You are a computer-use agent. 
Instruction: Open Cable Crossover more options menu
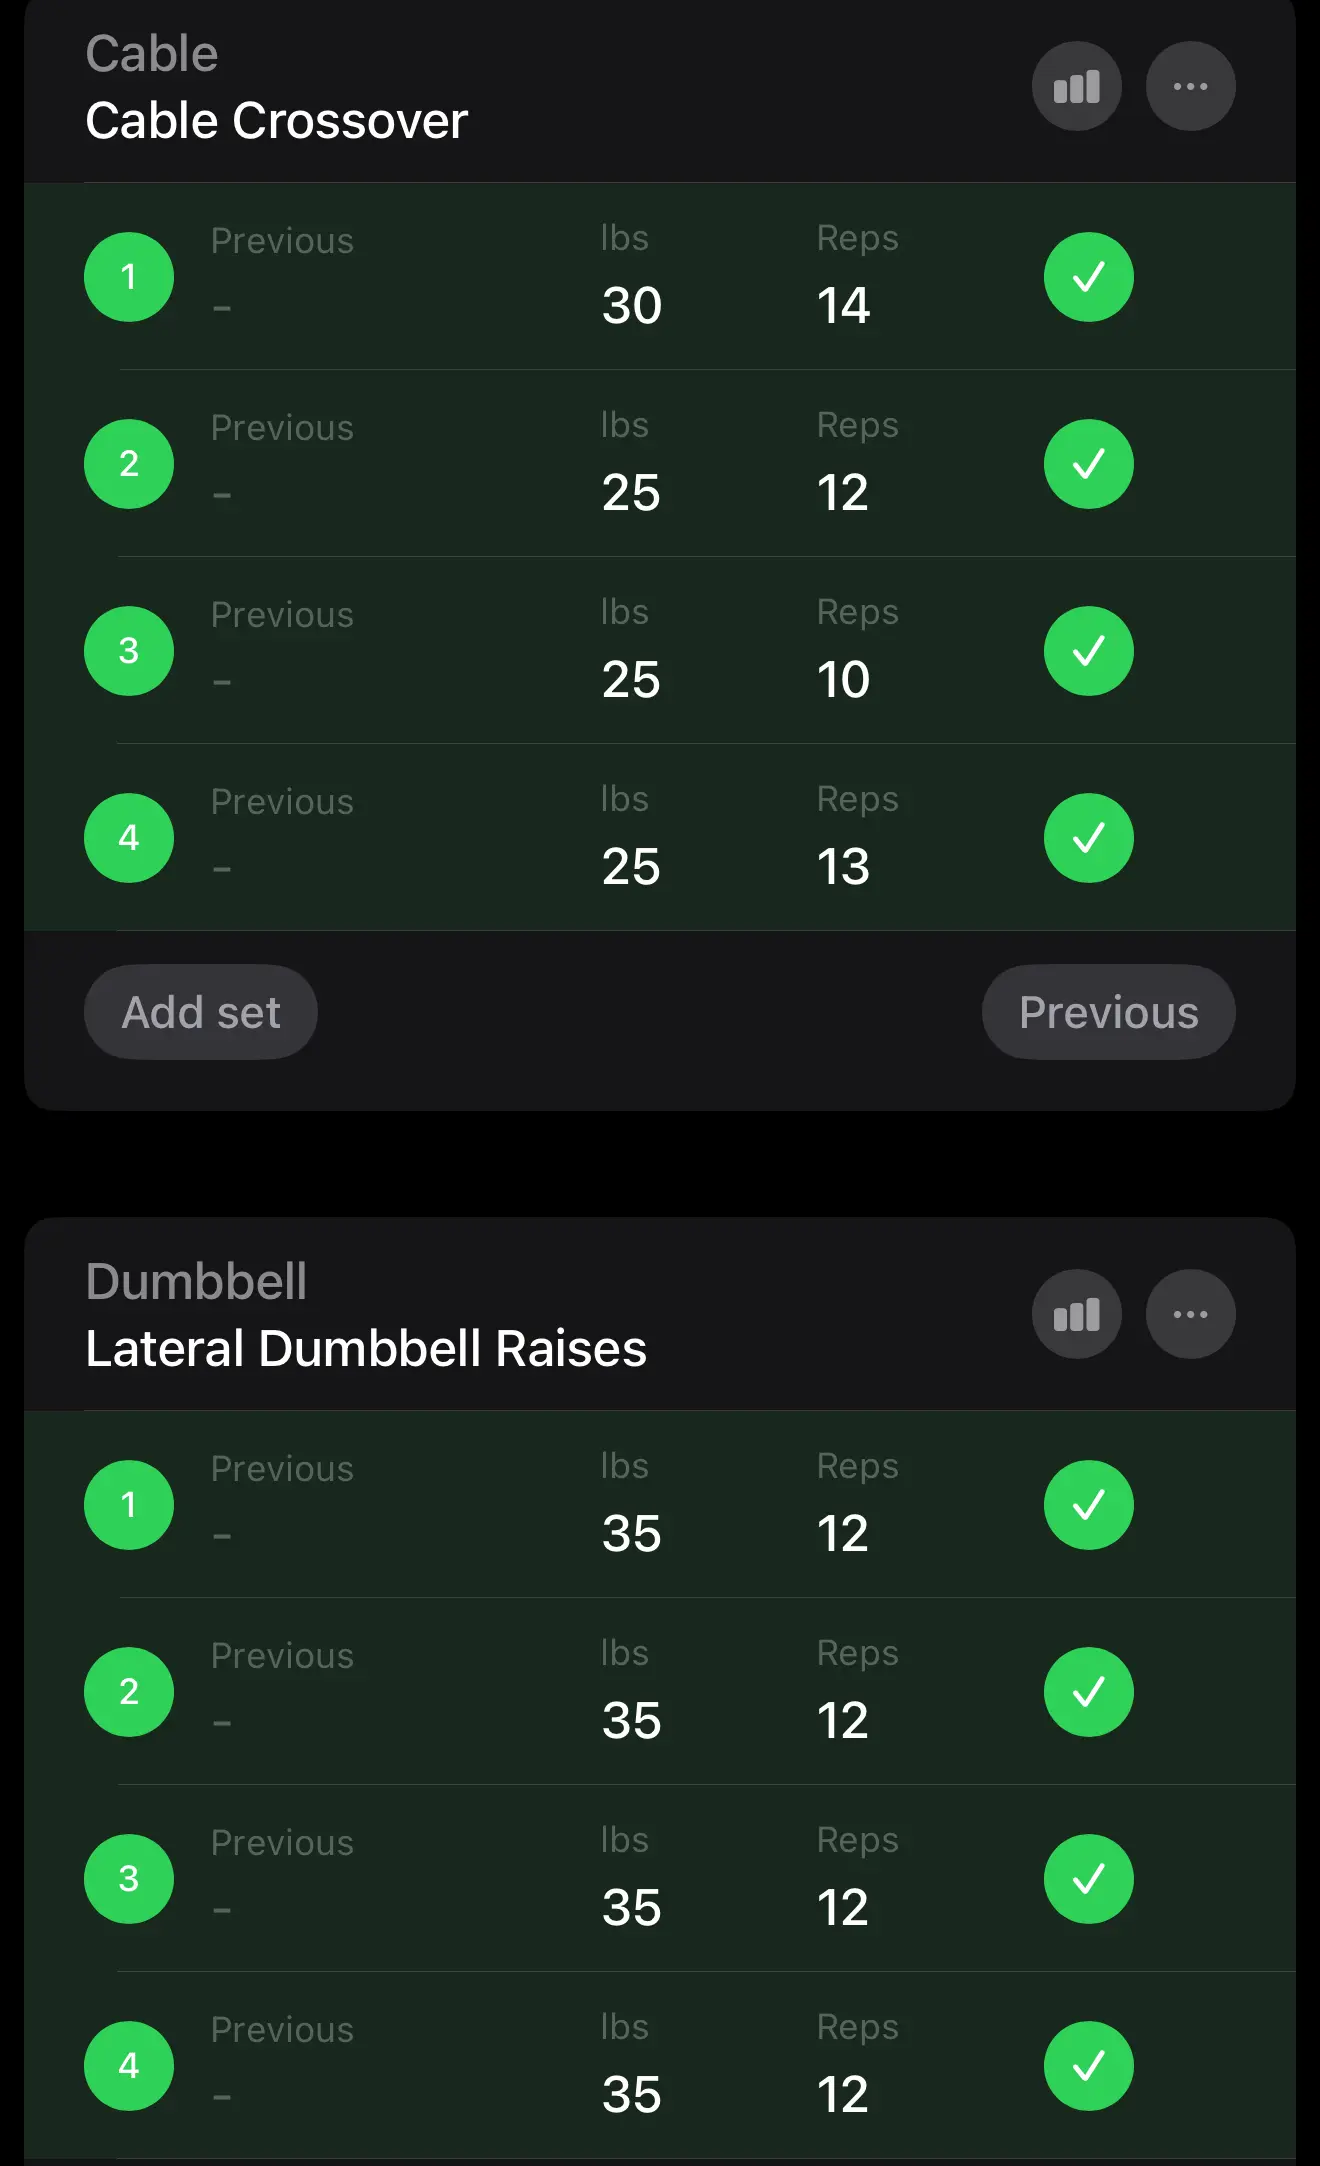[x=1190, y=87]
